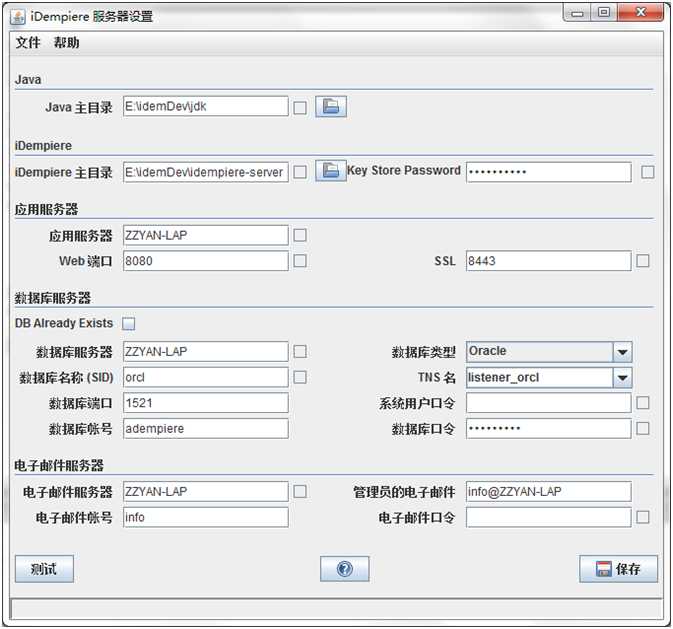673x629 pixels.
Task: Close the iDempiere settings window
Action: [x=641, y=13]
